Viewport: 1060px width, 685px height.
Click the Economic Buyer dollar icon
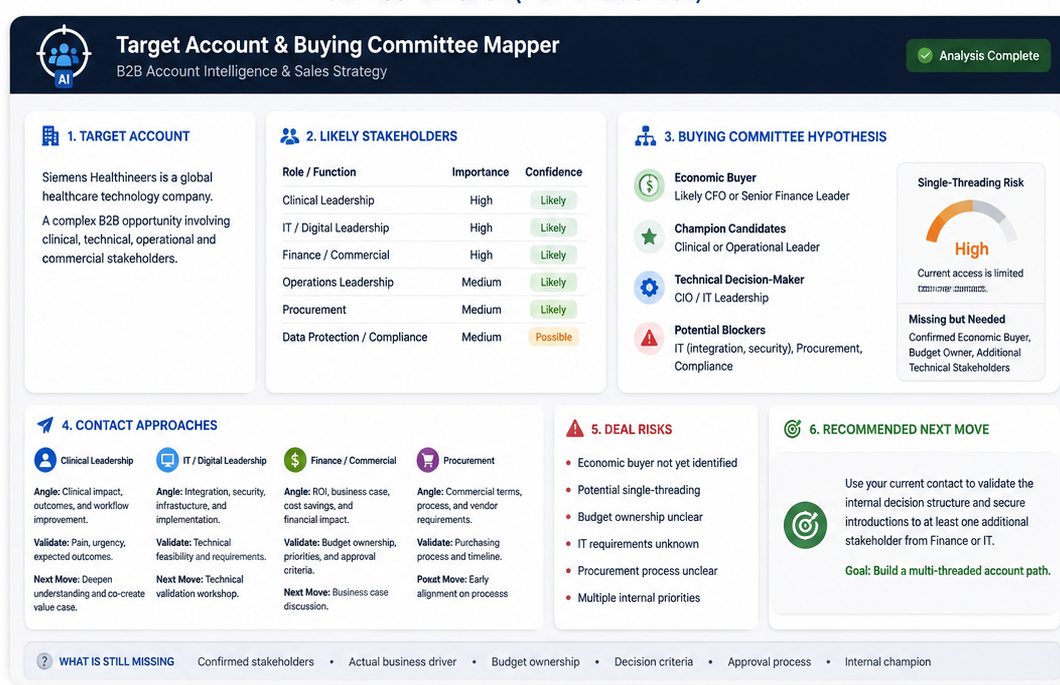[649, 185]
